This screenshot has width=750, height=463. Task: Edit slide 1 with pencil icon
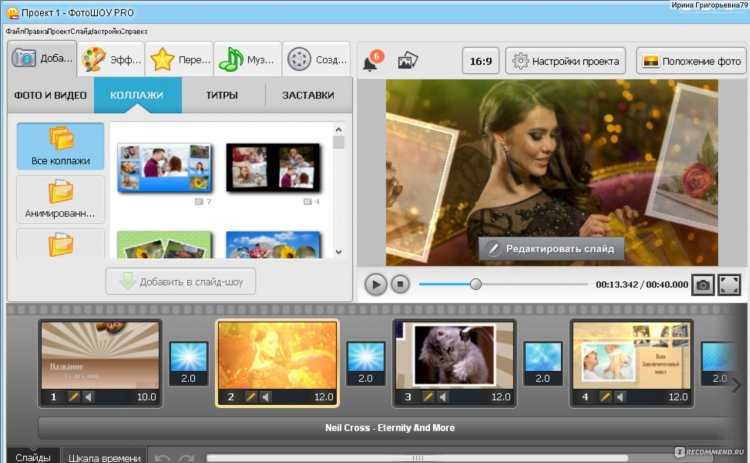pos(73,397)
